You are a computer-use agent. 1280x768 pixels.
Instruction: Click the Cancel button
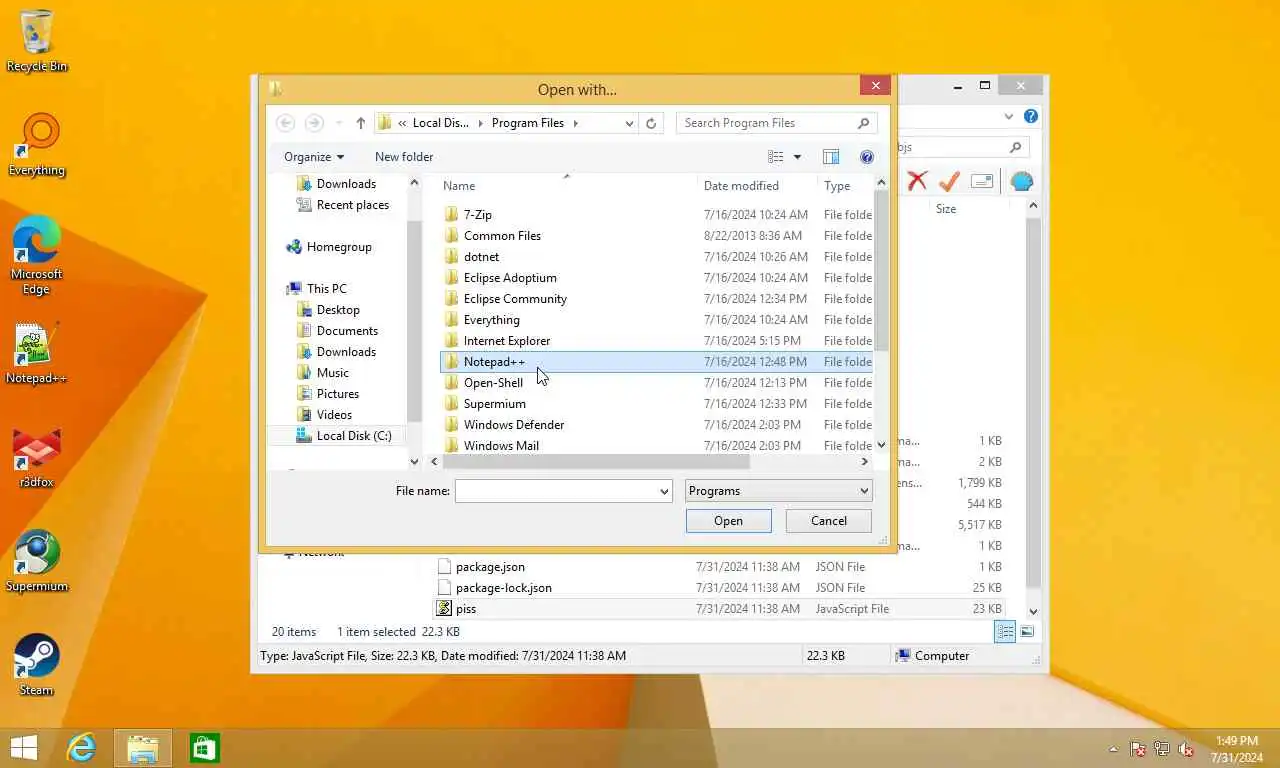tap(829, 521)
